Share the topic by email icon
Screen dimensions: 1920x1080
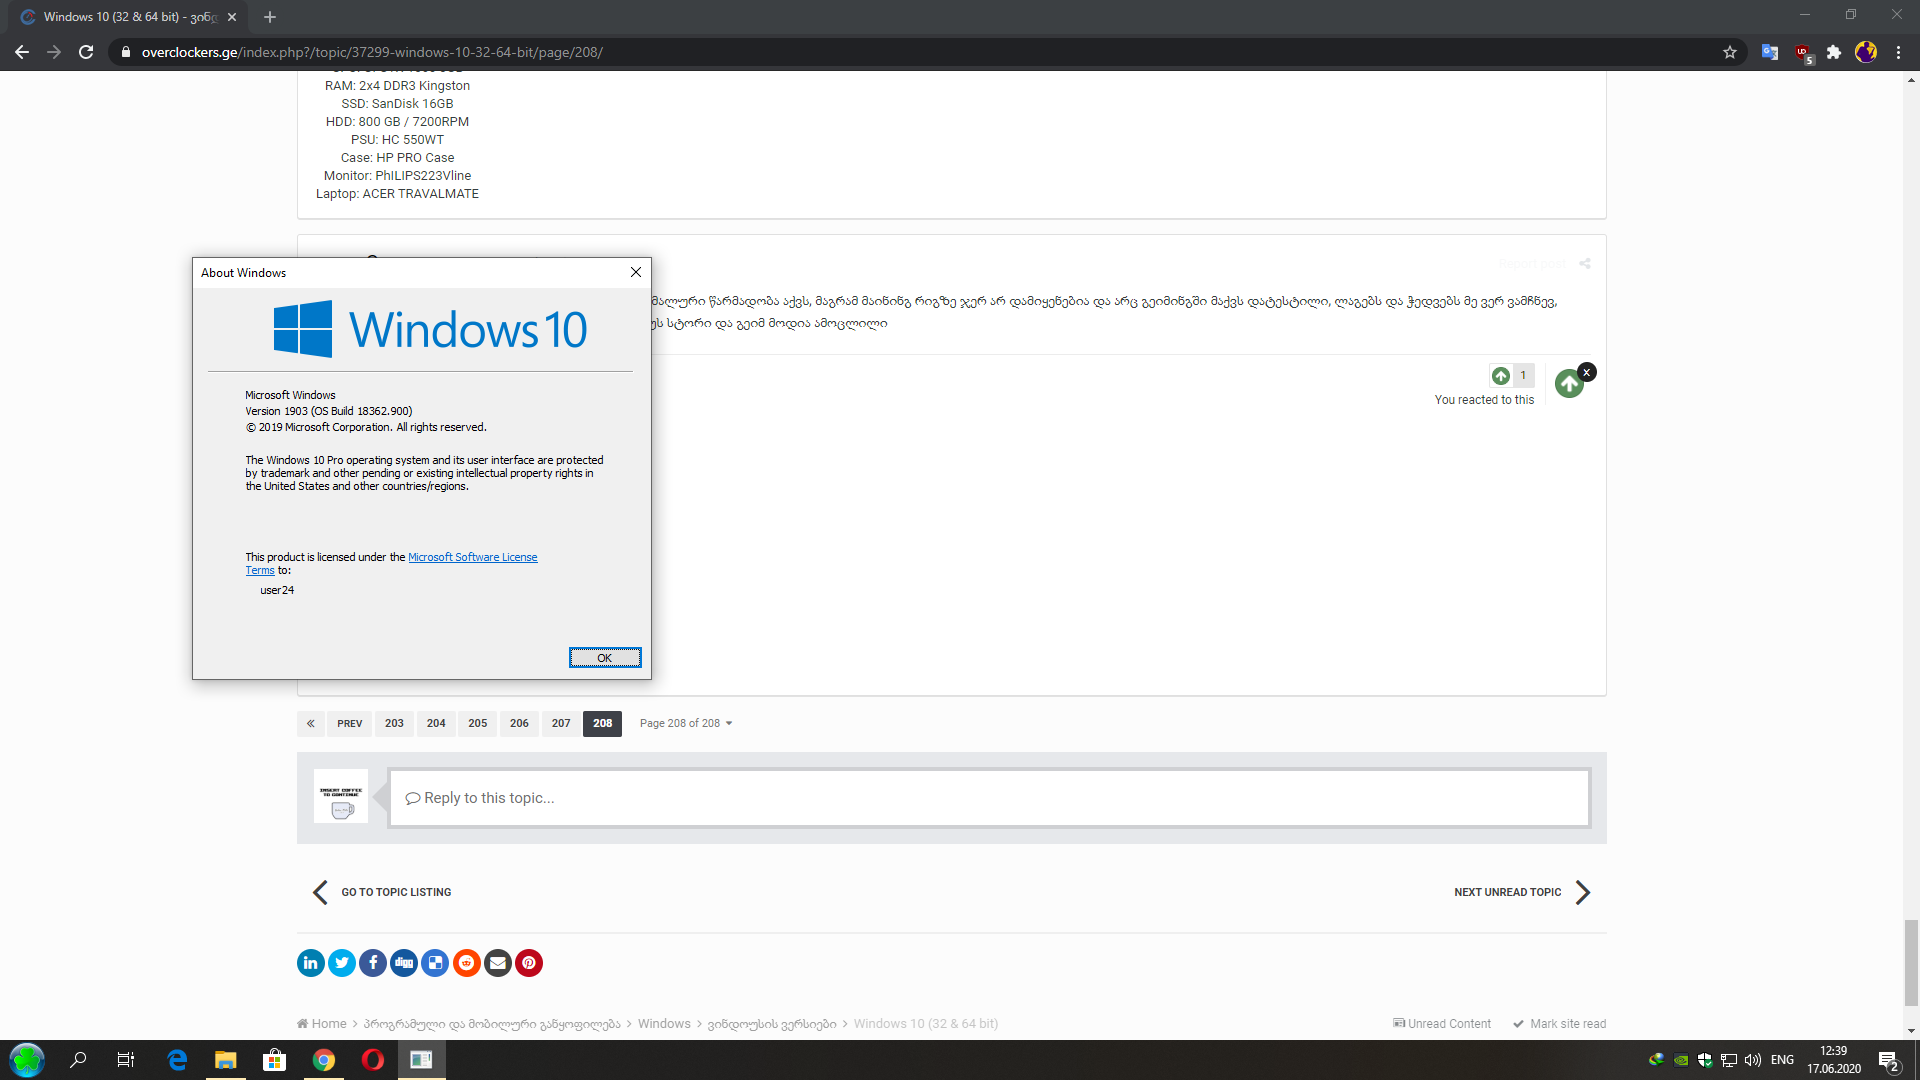pos(498,963)
